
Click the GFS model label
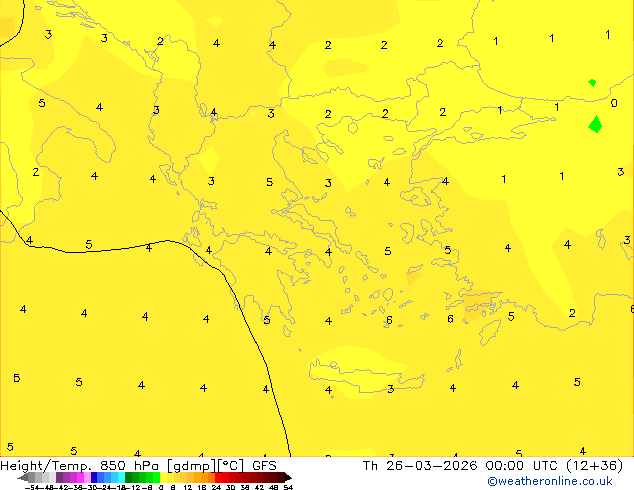[x=264, y=466]
